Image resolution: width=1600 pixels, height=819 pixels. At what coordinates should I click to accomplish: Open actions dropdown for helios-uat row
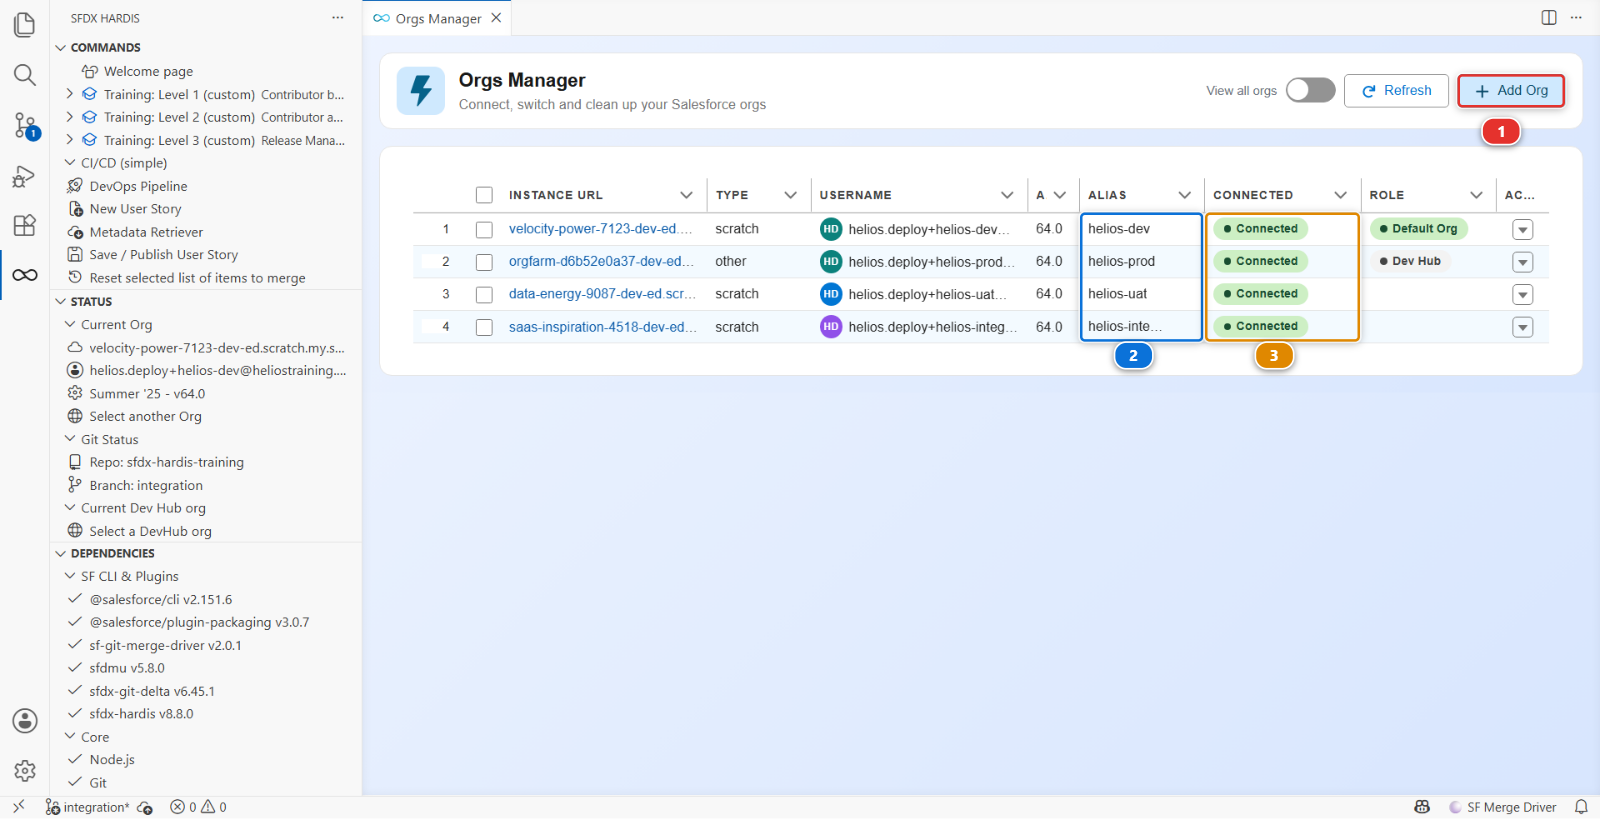(x=1523, y=295)
